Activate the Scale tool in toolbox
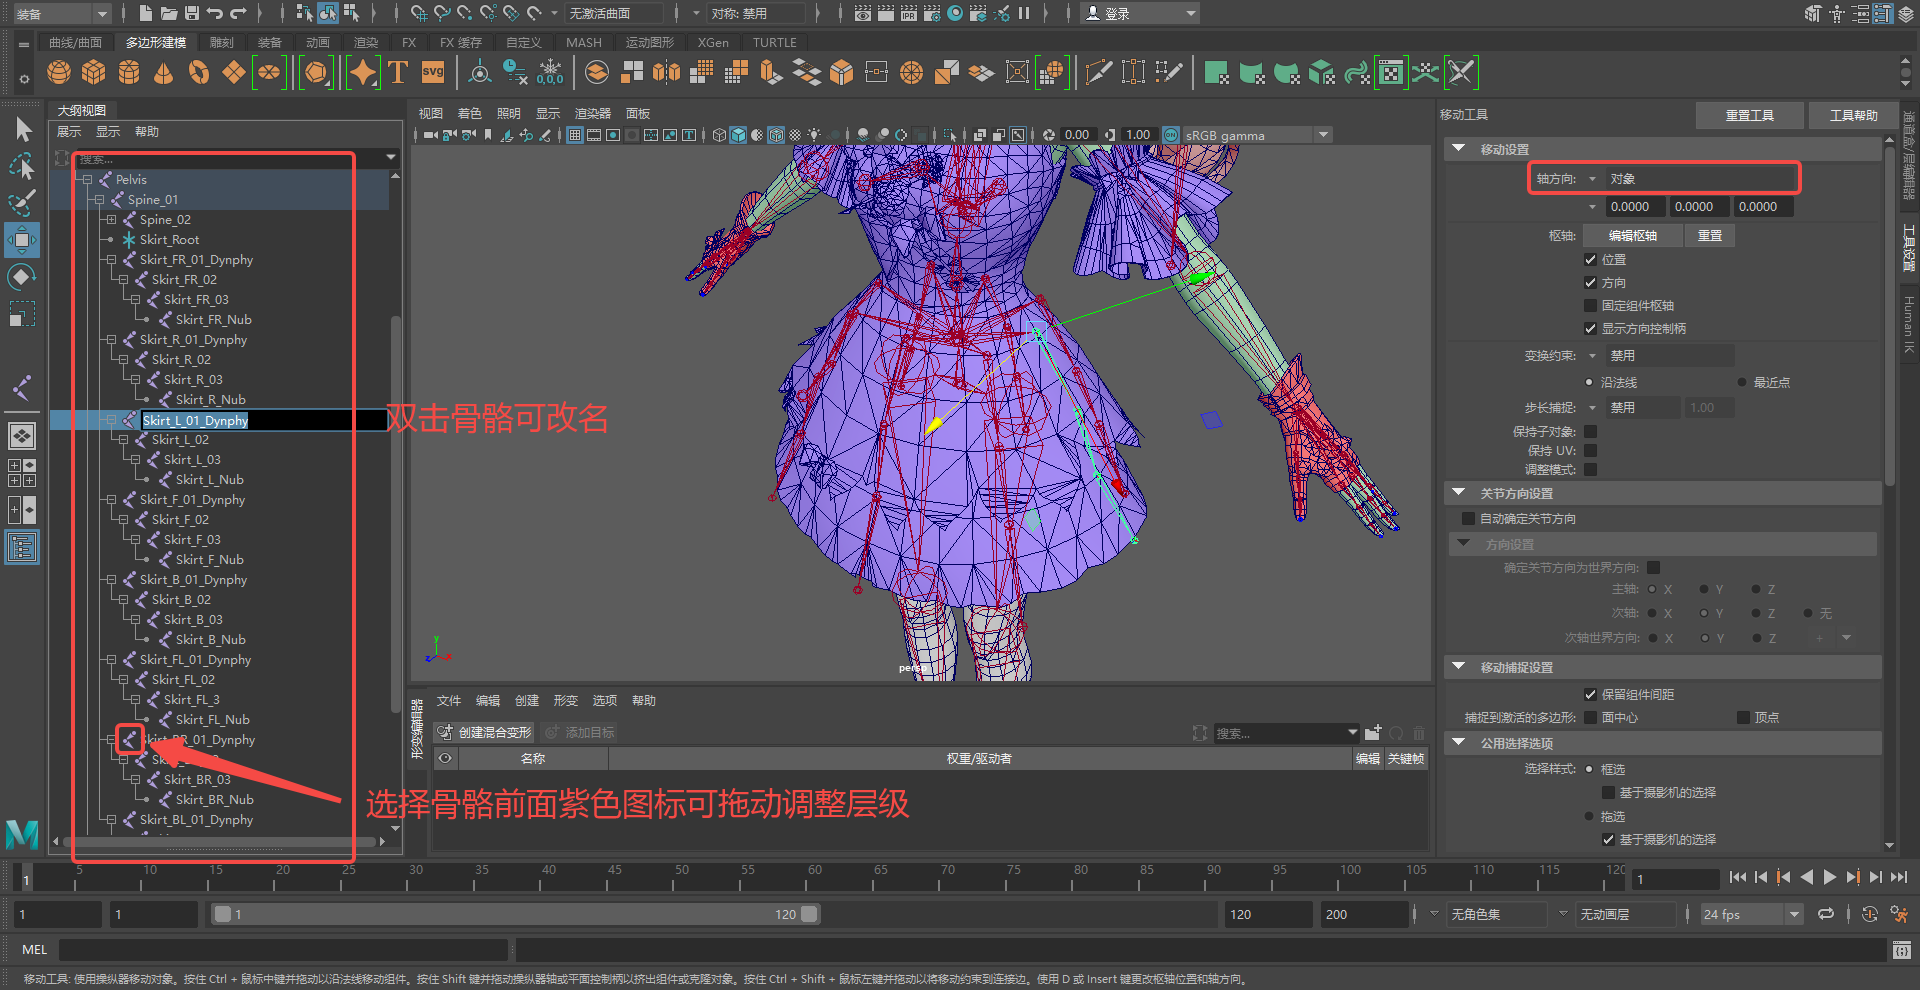1920x990 pixels. (22, 314)
